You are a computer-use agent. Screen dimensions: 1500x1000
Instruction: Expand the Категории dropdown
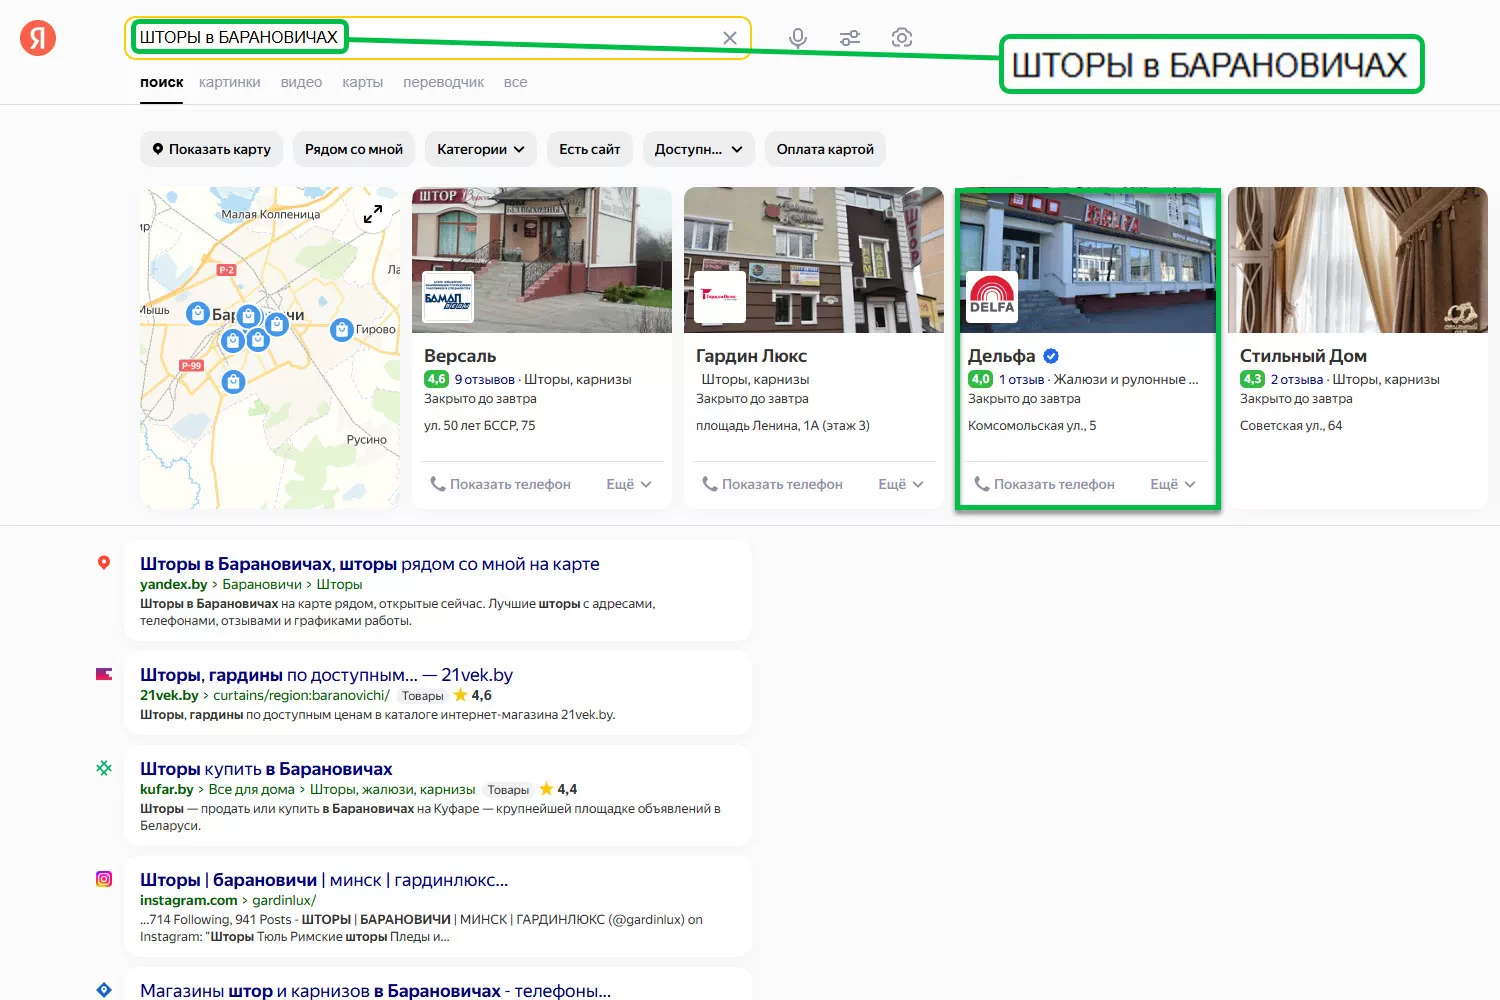click(481, 149)
